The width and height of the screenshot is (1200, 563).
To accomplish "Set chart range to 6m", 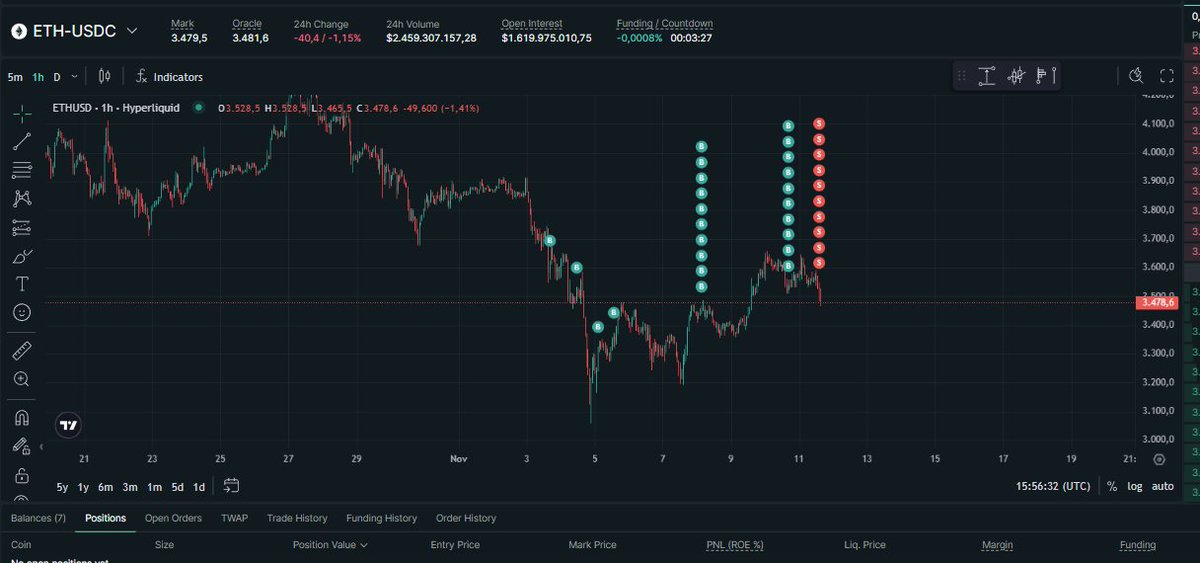I will click(106, 487).
